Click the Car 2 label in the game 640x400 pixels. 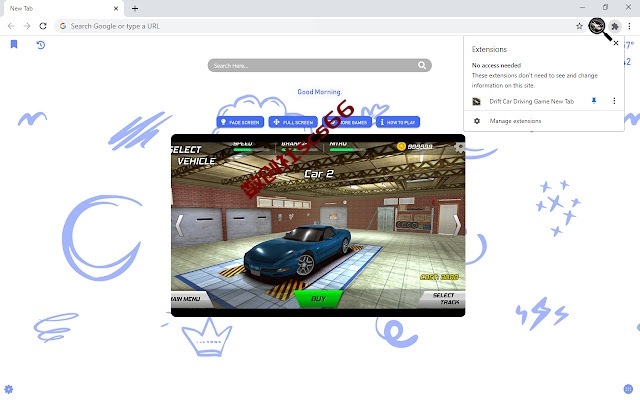[319, 173]
